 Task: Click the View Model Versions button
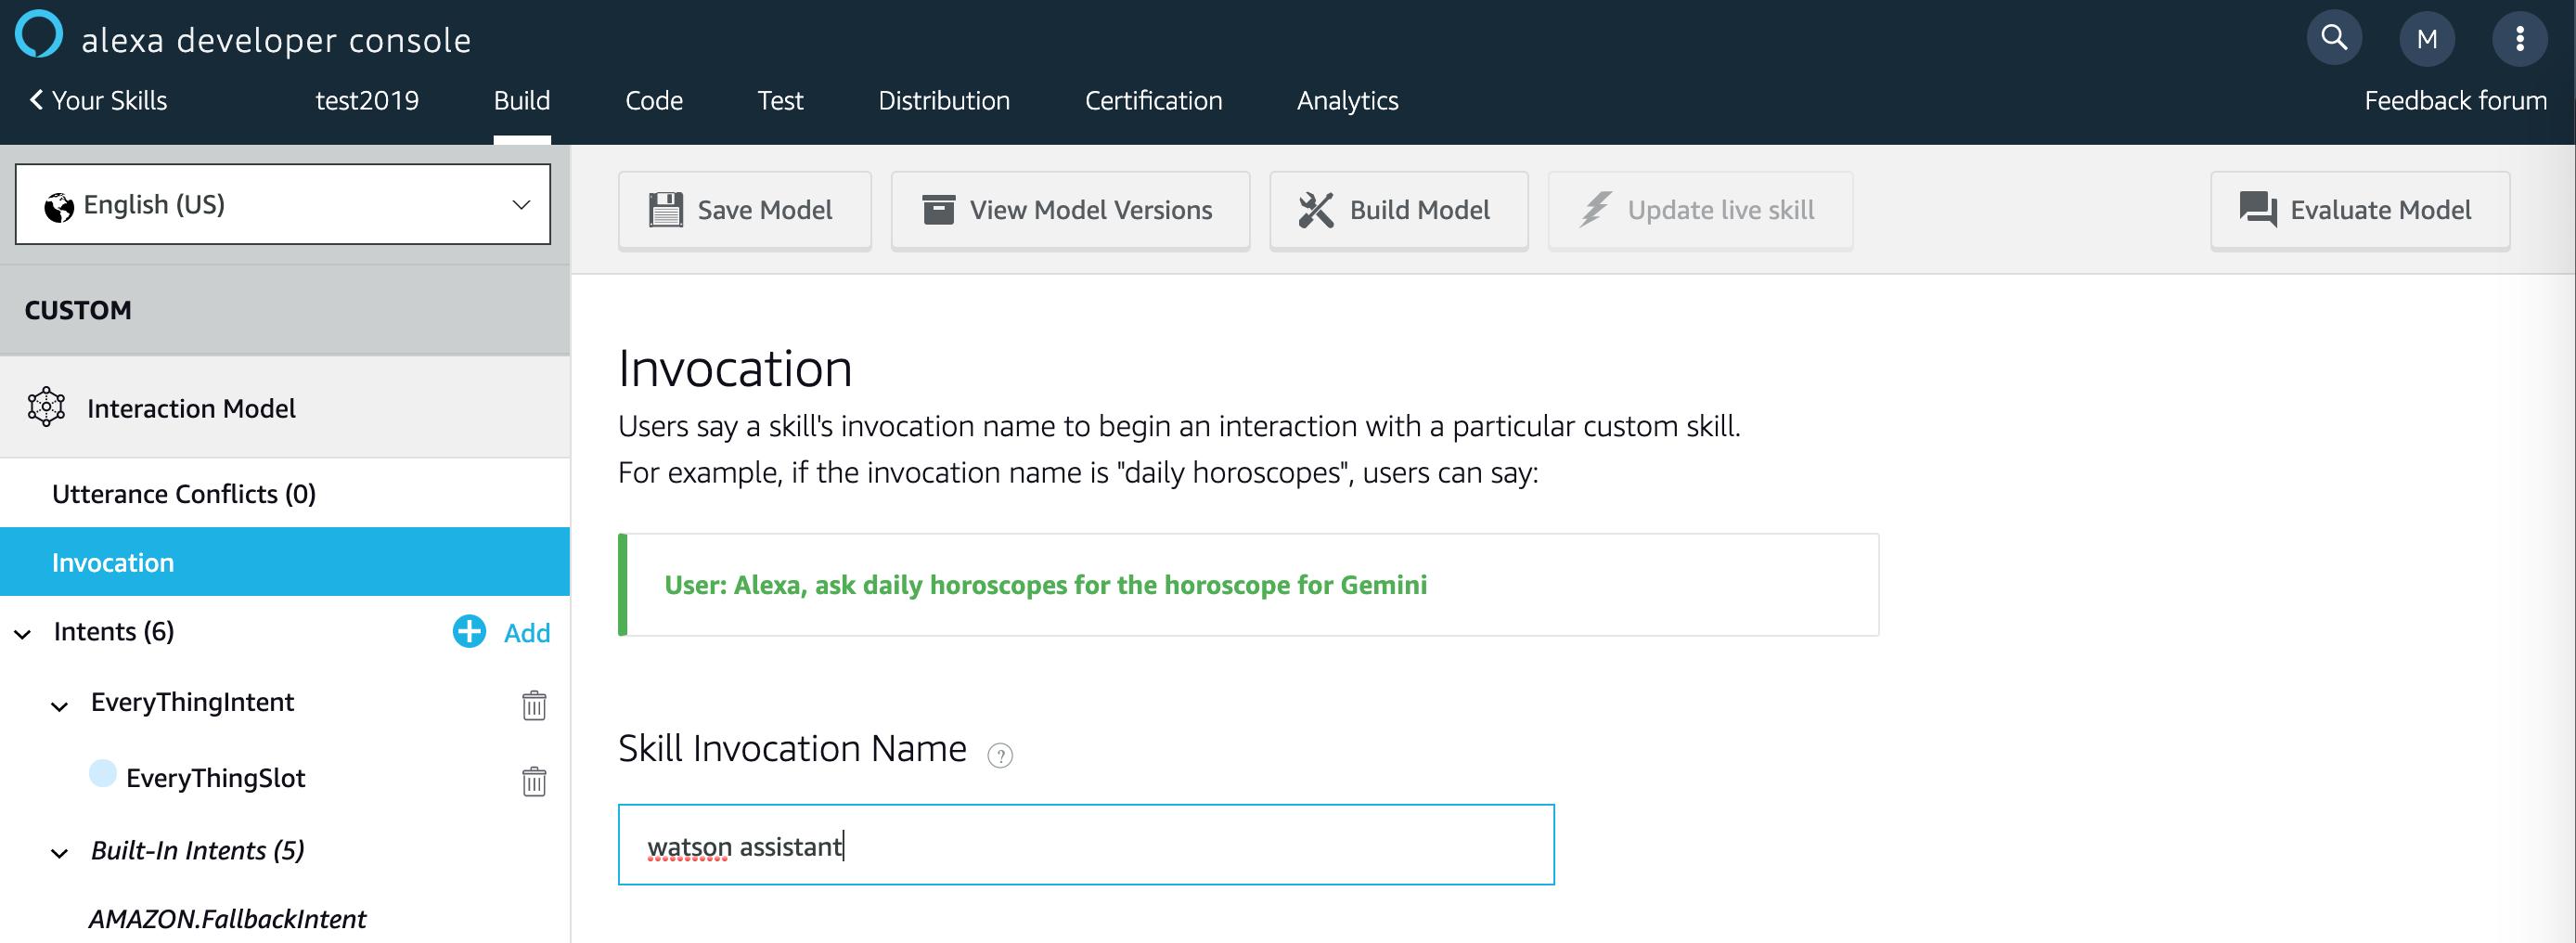click(x=1070, y=210)
